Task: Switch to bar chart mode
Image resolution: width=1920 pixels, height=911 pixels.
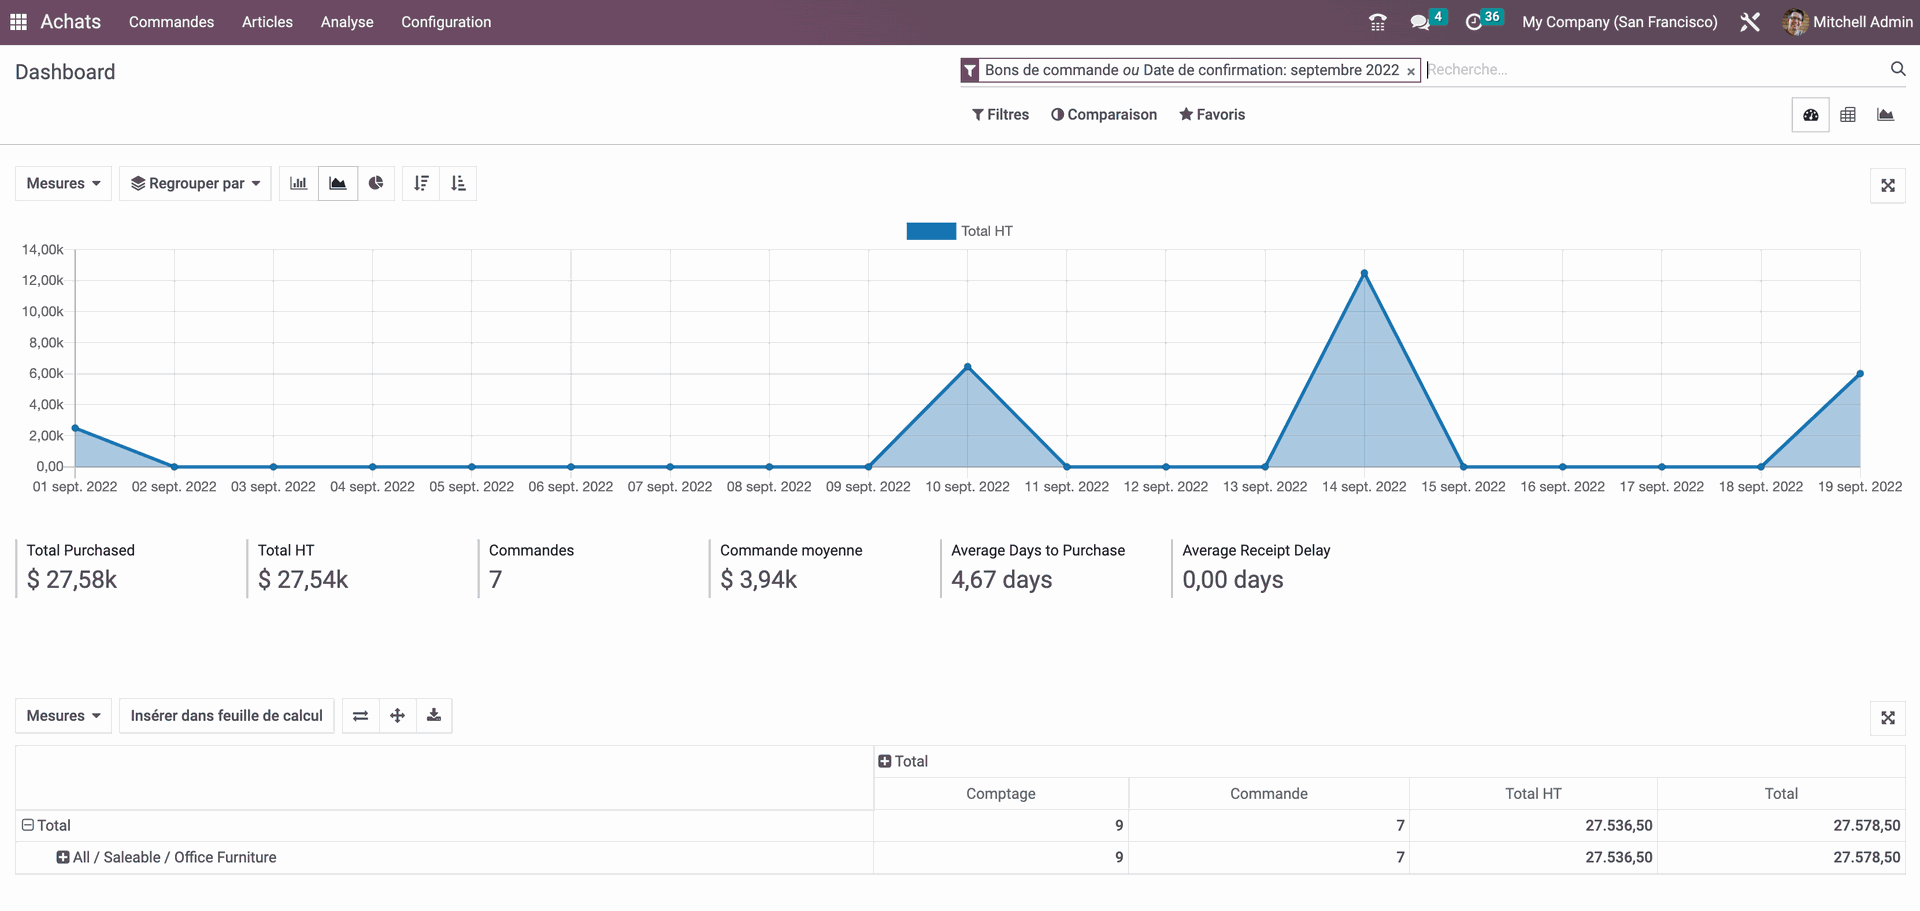Action: (298, 183)
